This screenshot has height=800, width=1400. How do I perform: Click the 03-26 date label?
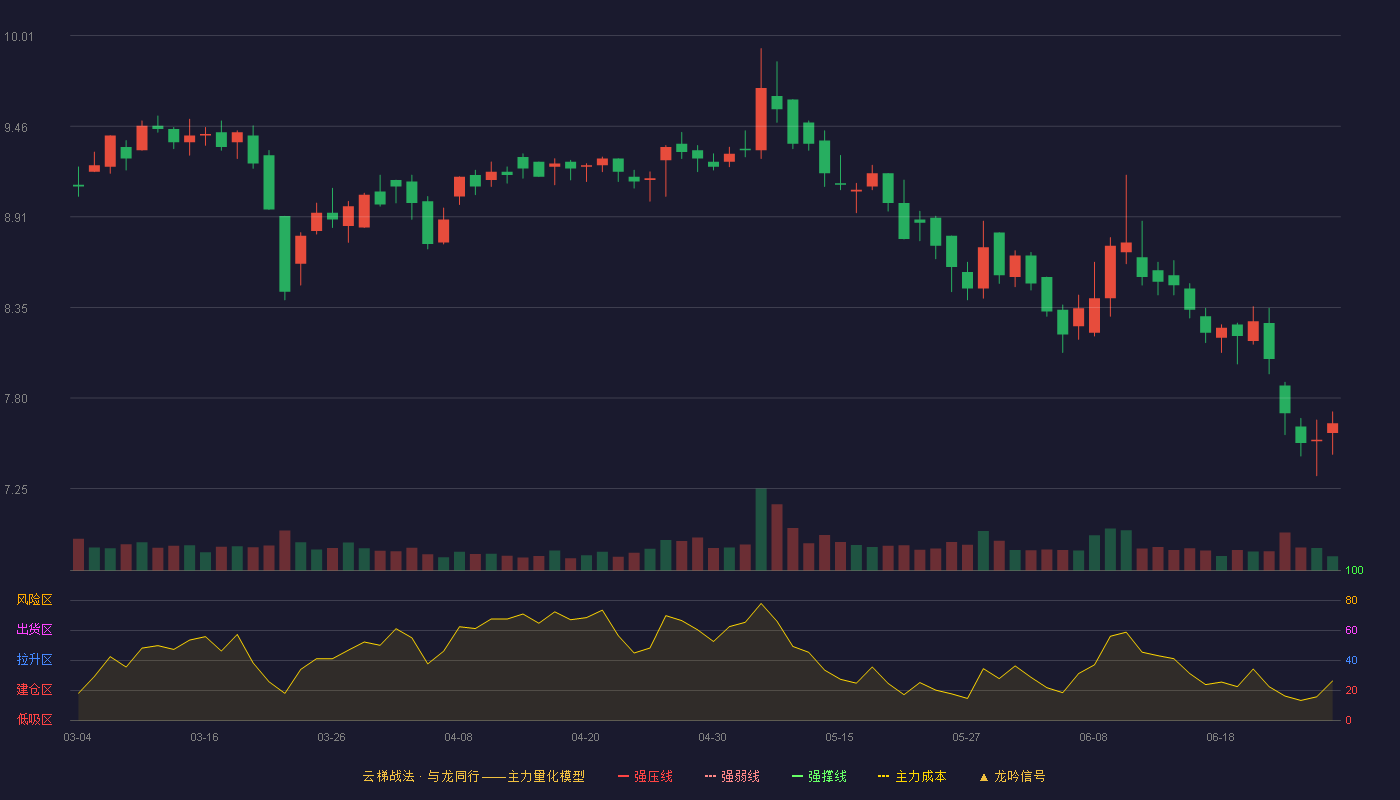(x=331, y=737)
